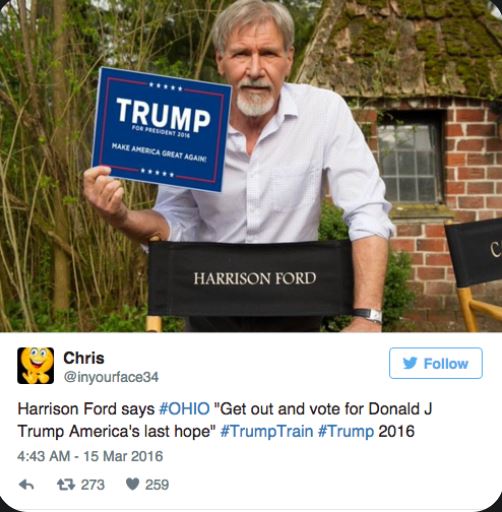Open the #Trump hashtag link
502x512 pixels.
346,431
